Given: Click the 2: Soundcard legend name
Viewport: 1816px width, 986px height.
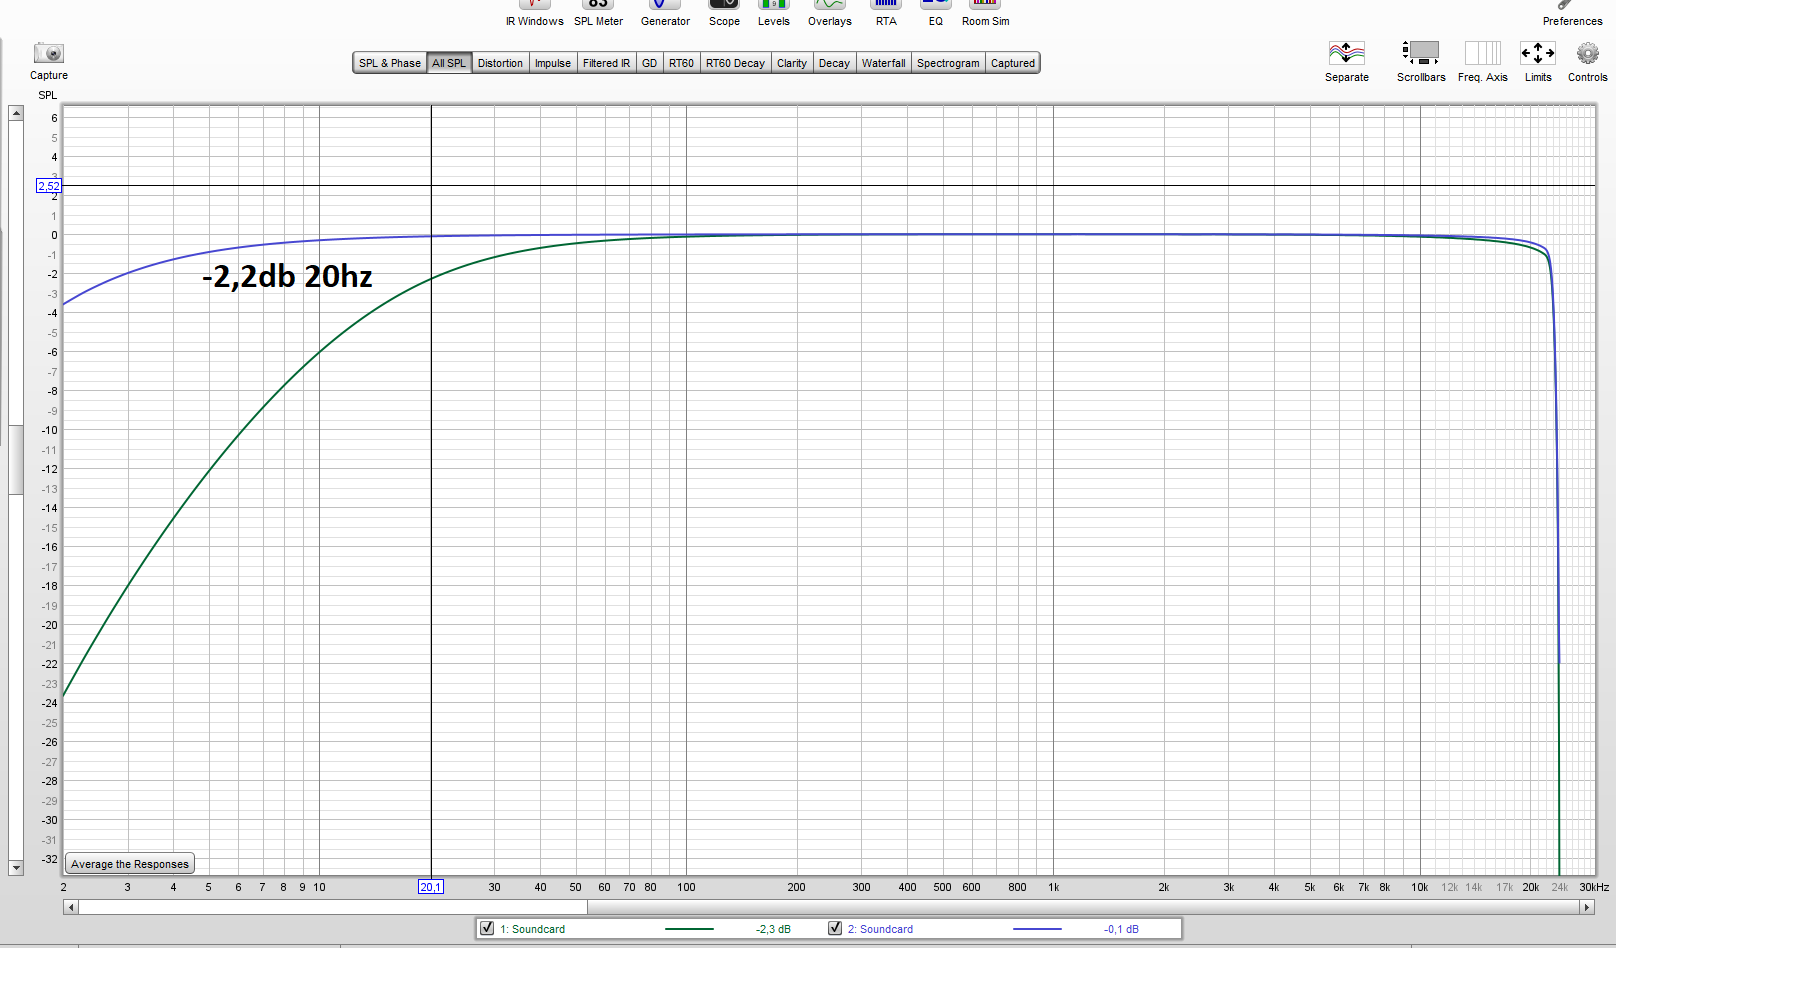Looking at the screenshot, I should [x=880, y=929].
